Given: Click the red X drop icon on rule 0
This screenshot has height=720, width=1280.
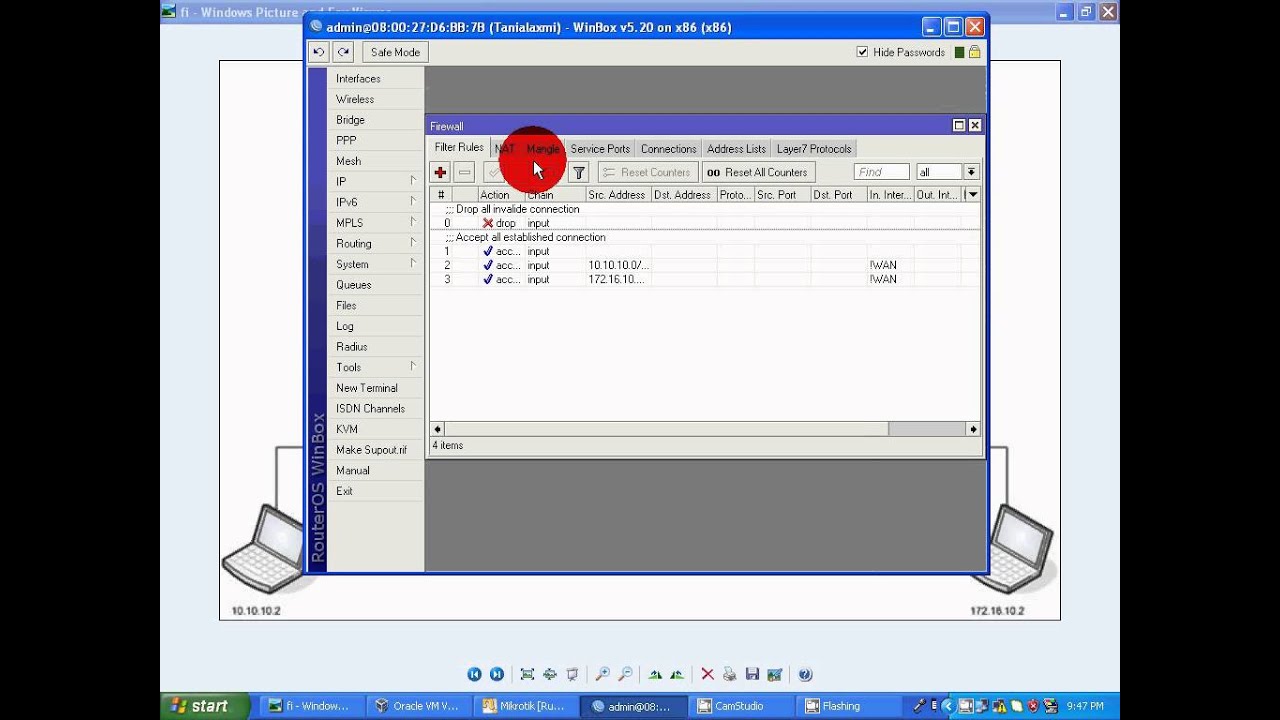Looking at the screenshot, I should click(x=488, y=223).
